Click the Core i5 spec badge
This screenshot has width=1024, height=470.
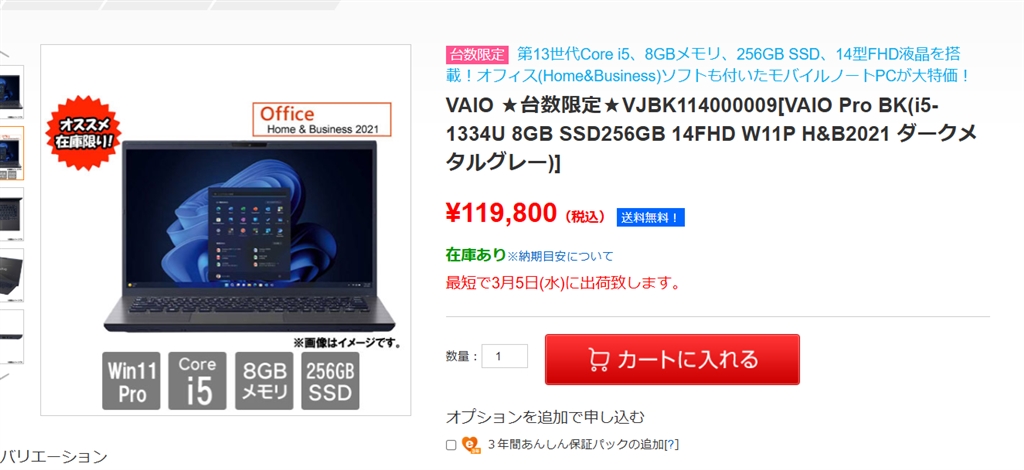click(197, 381)
